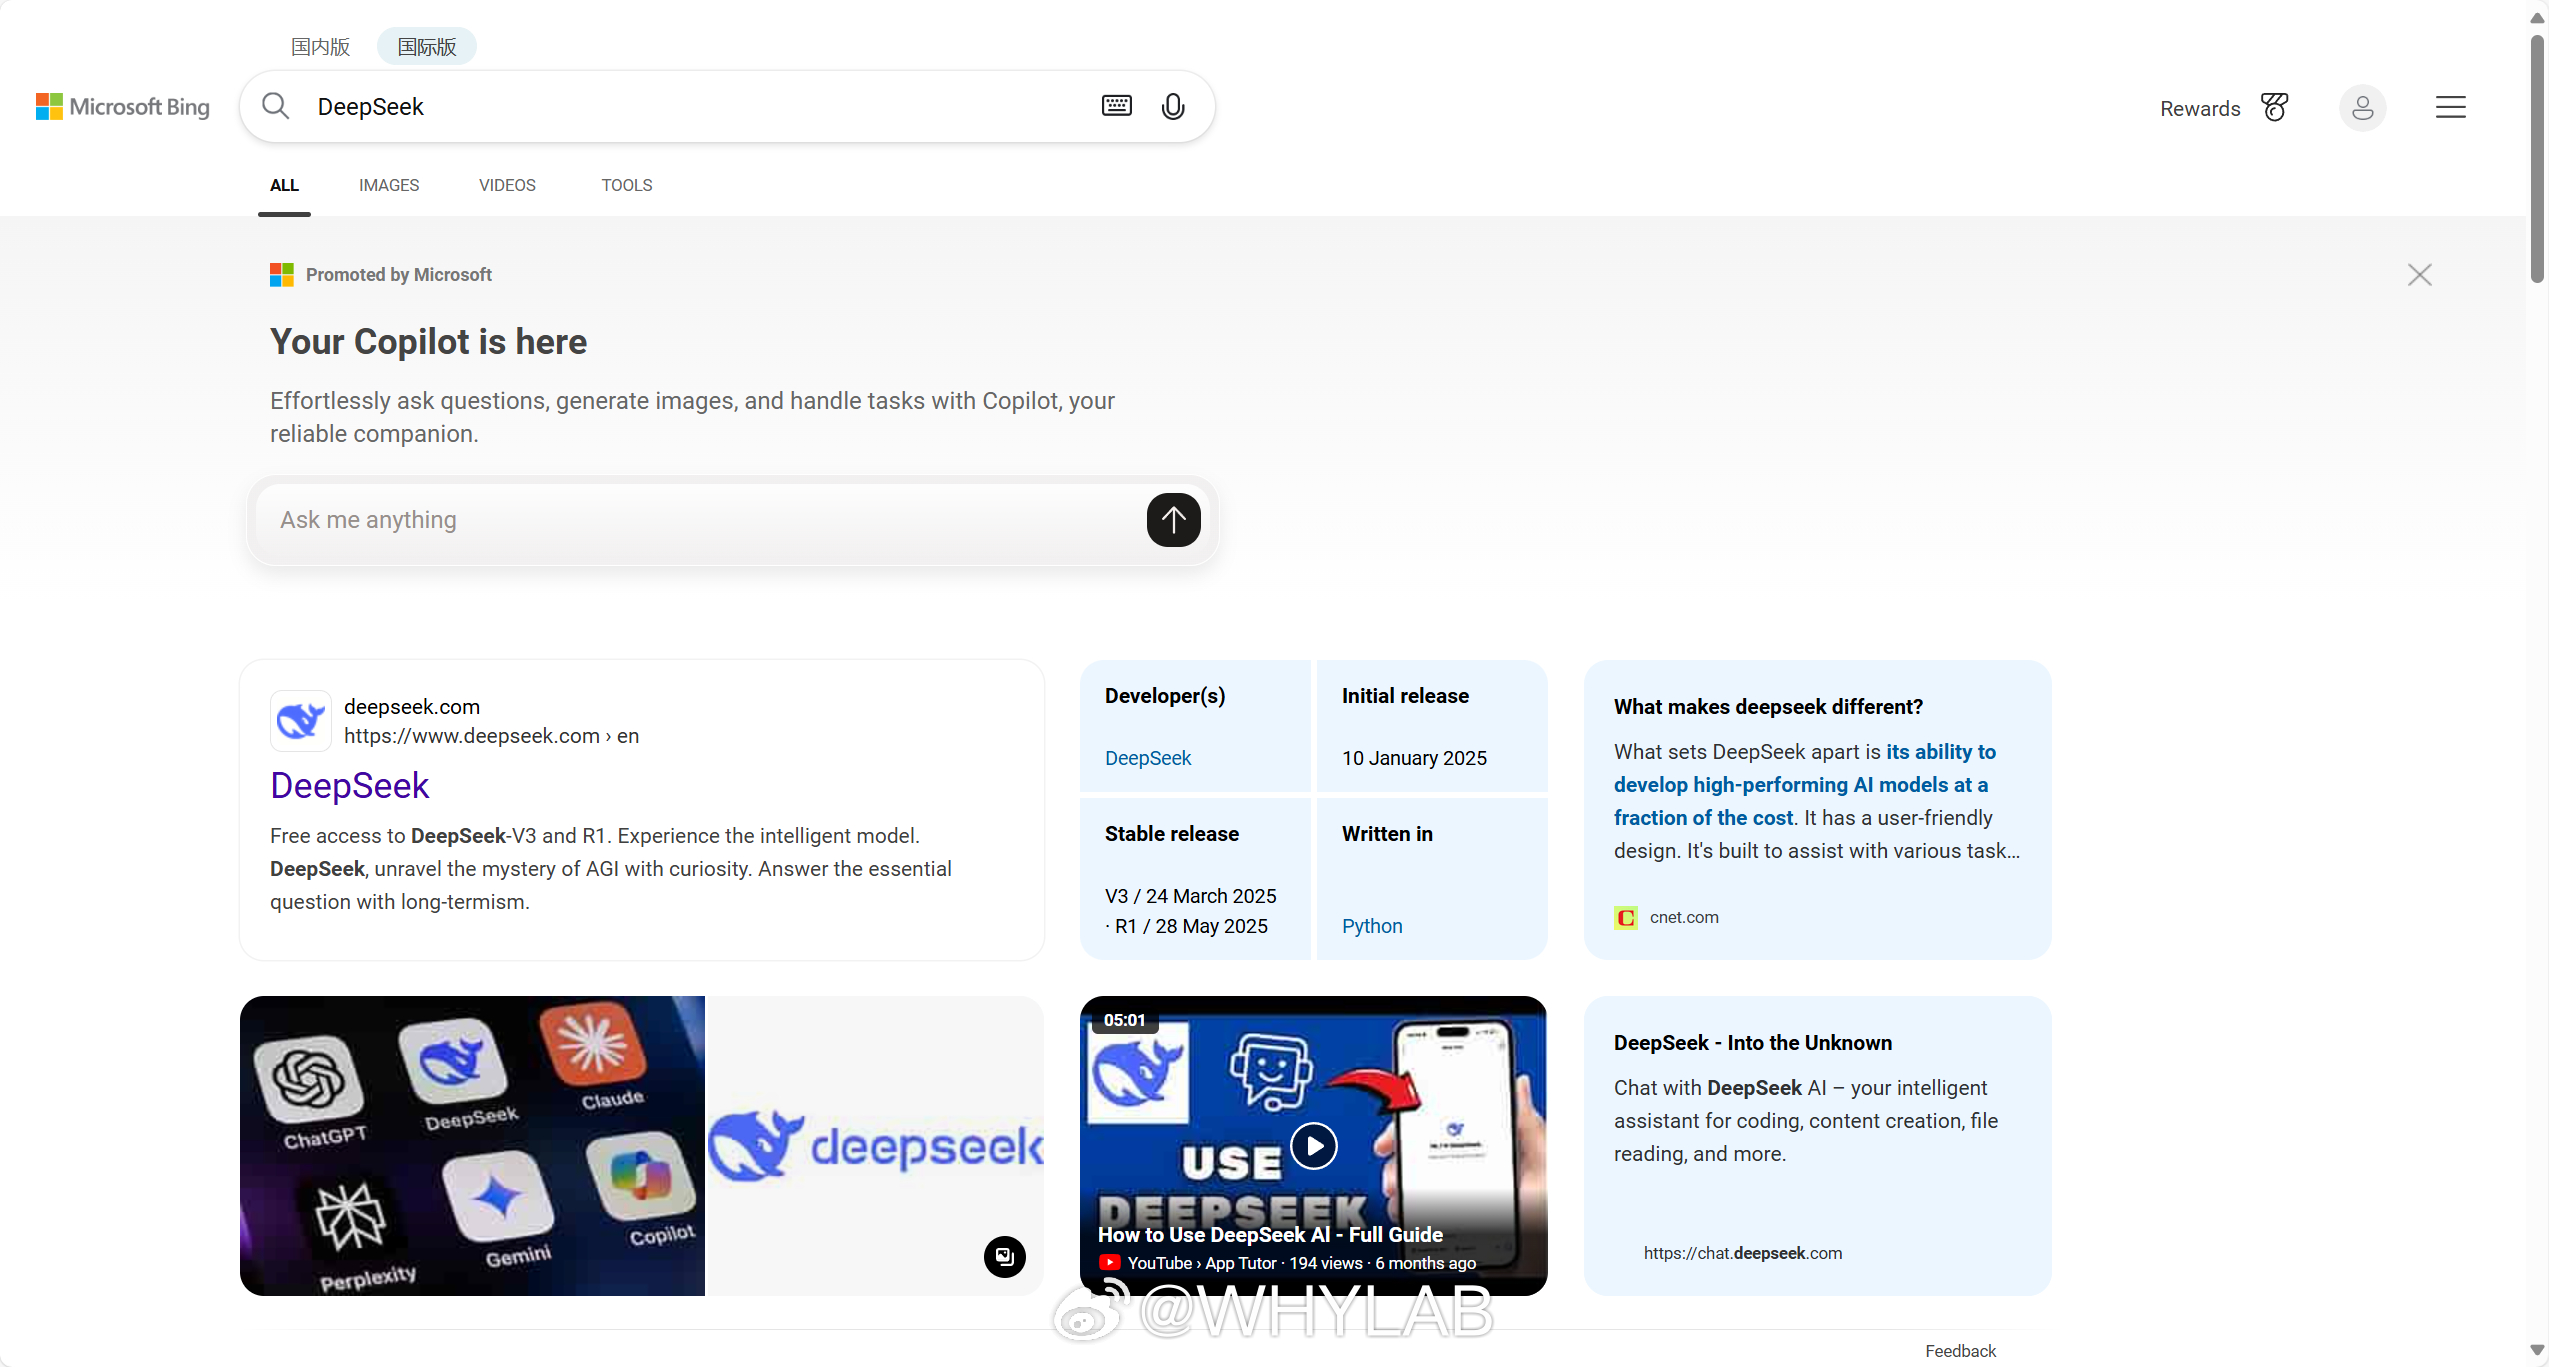Click 'What makes deepseek different?' heading
This screenshot has height=1367, width=2549.
tap(1768, 707)
